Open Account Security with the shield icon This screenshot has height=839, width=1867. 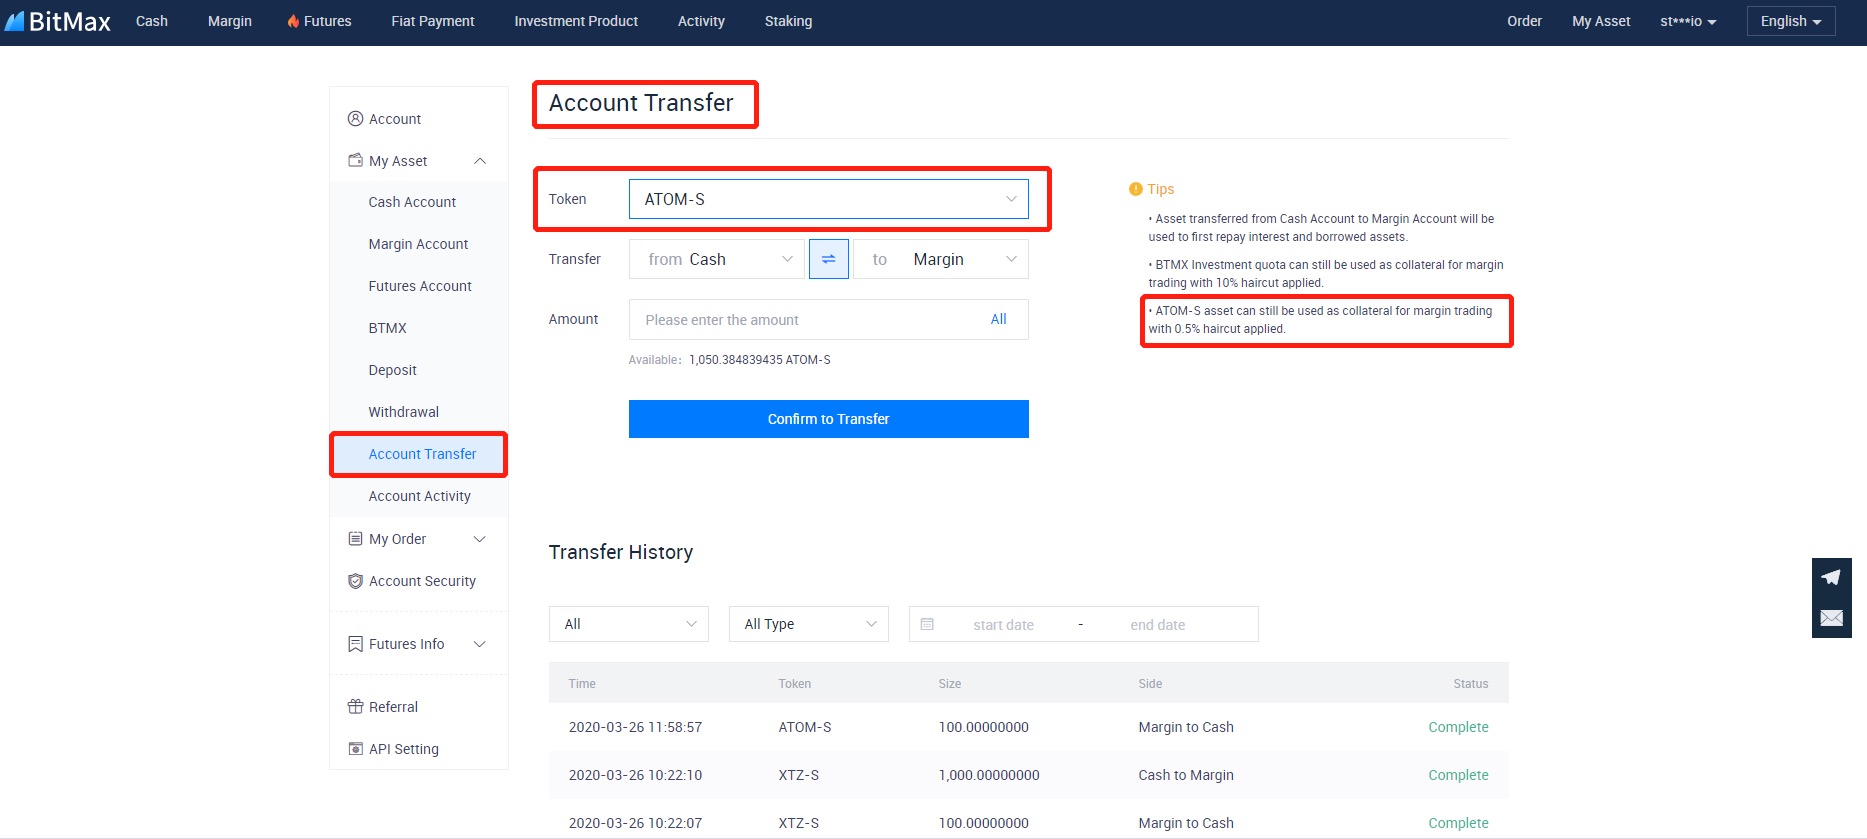[356, 581]
